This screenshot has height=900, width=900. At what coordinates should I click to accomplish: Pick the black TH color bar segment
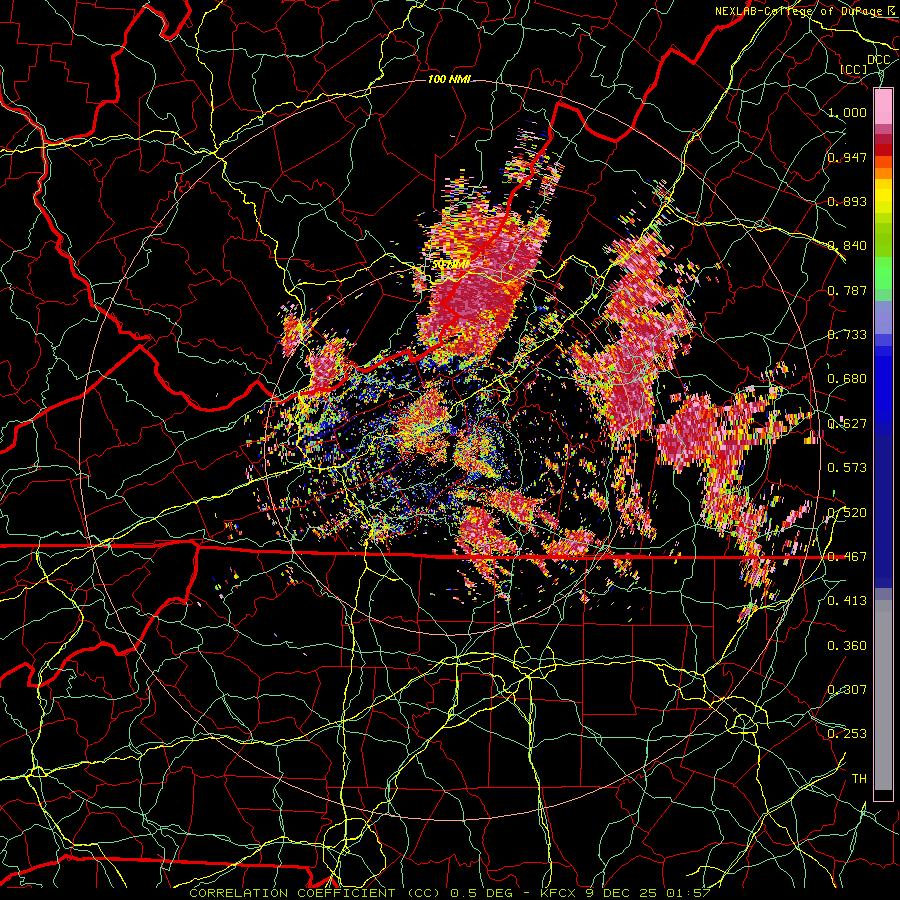coord(883,795)
